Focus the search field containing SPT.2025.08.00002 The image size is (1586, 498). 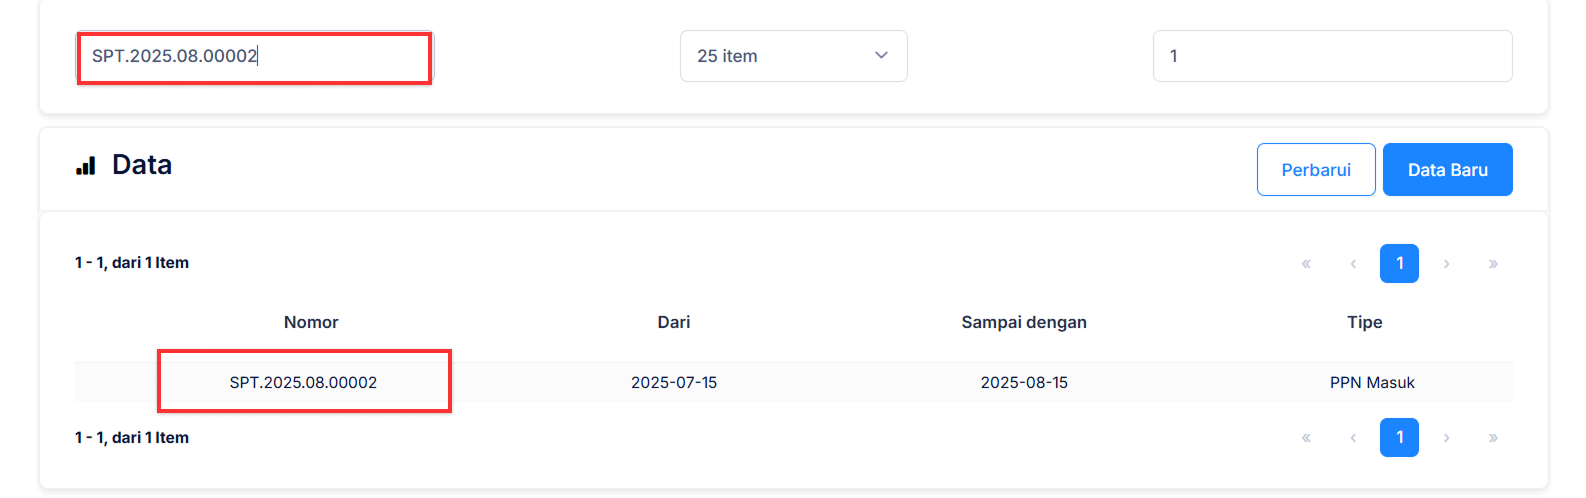click(x=254, y=57)
